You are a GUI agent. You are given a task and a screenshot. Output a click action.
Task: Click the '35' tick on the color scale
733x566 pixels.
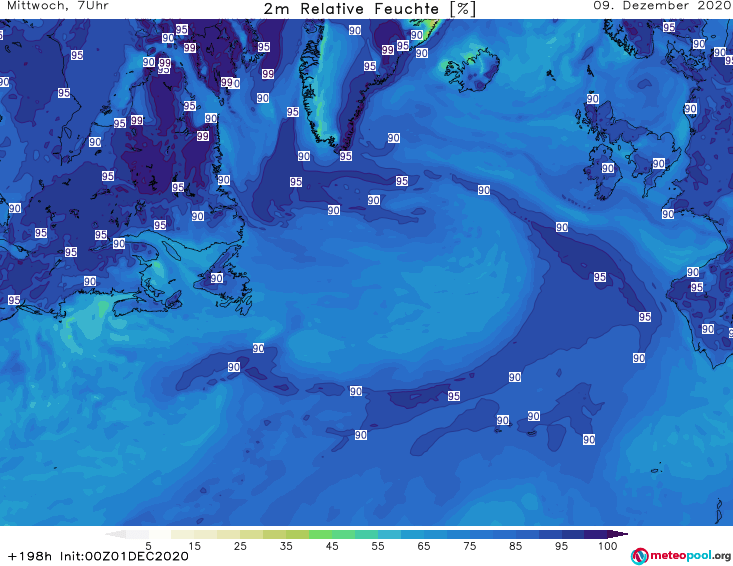point(286,546)
